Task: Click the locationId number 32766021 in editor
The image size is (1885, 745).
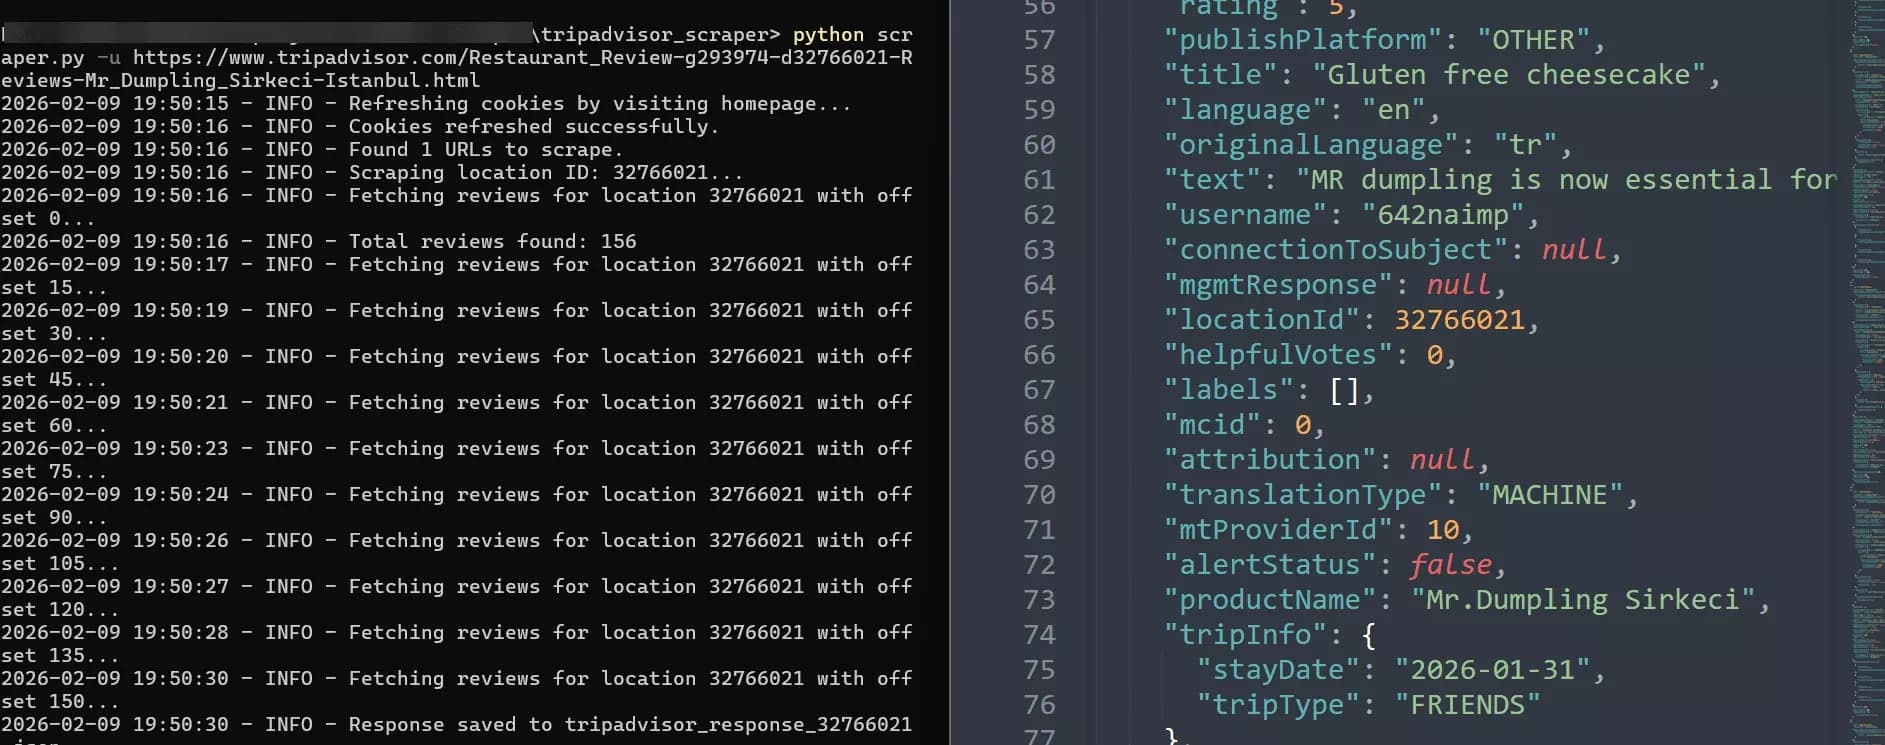Action: coord(1459,320)
